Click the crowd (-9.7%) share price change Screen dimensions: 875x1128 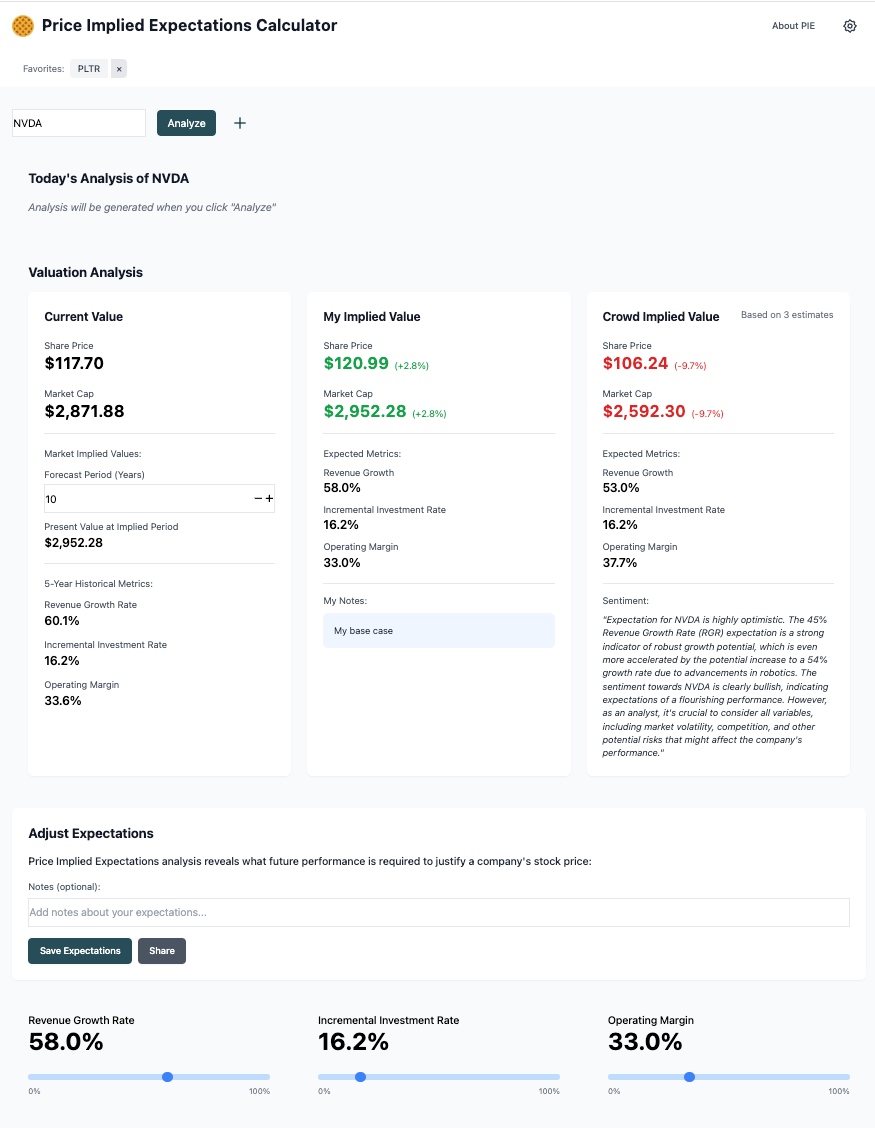point(690,366)
